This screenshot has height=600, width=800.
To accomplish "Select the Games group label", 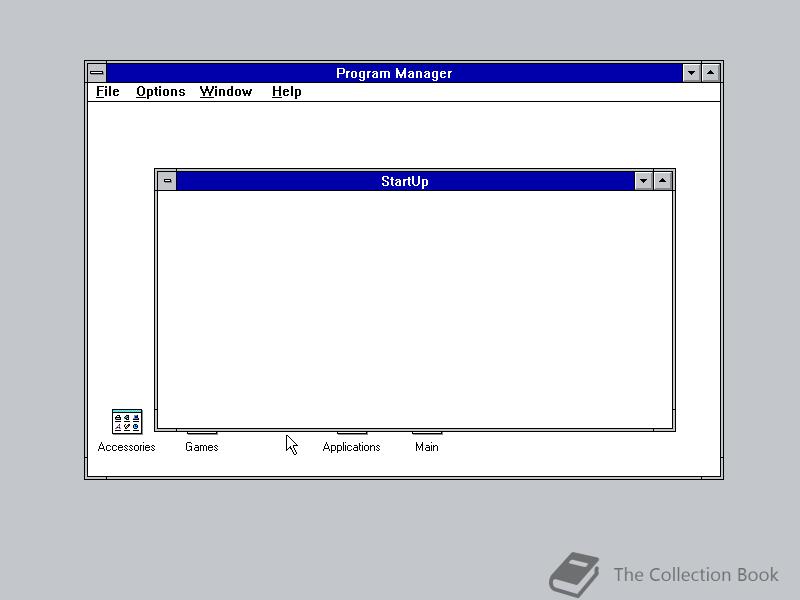I will tap(202, 447).
